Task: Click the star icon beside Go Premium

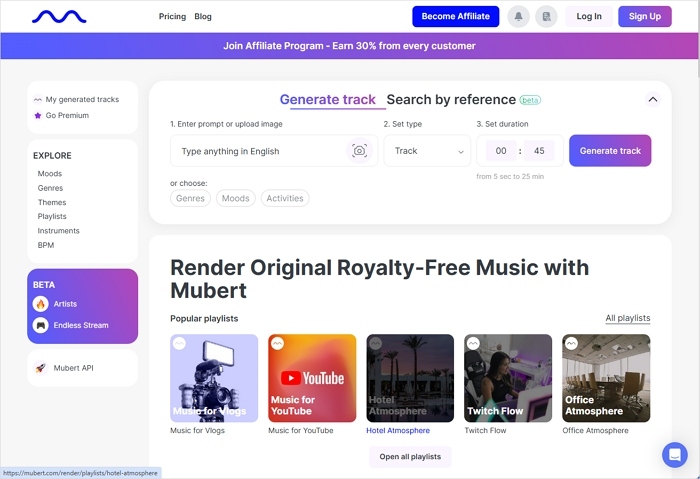Action: [38, 116]
